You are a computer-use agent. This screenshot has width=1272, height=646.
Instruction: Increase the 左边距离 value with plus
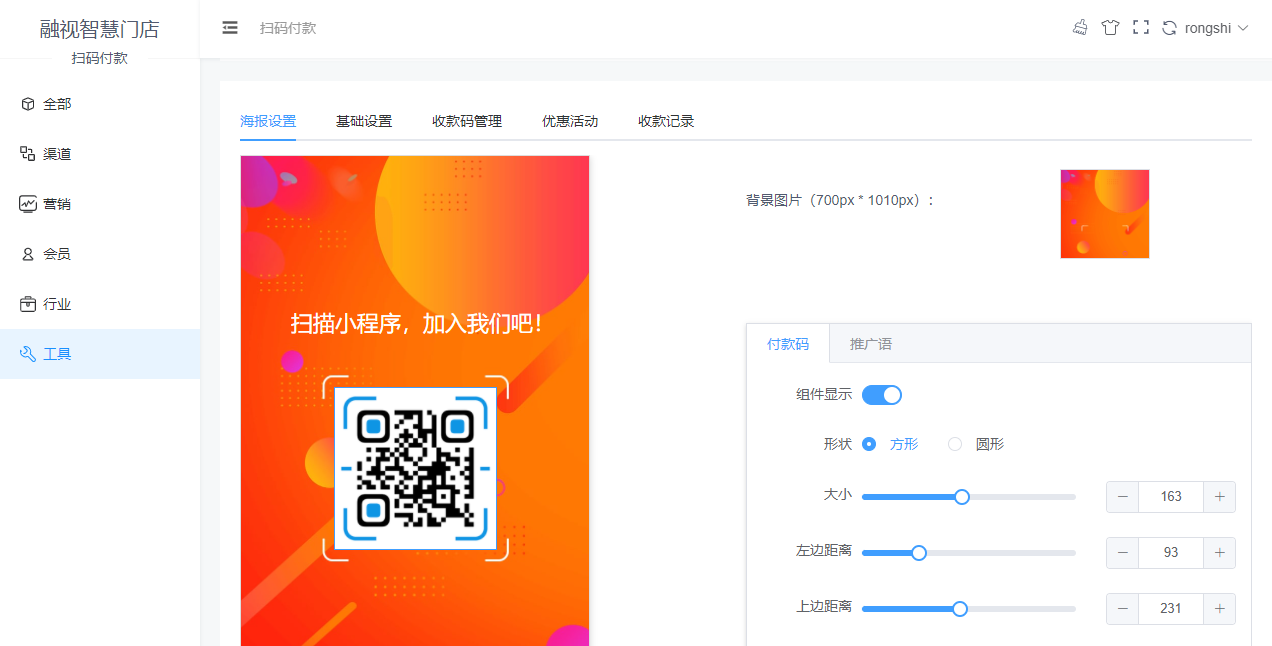point(1219,553)
